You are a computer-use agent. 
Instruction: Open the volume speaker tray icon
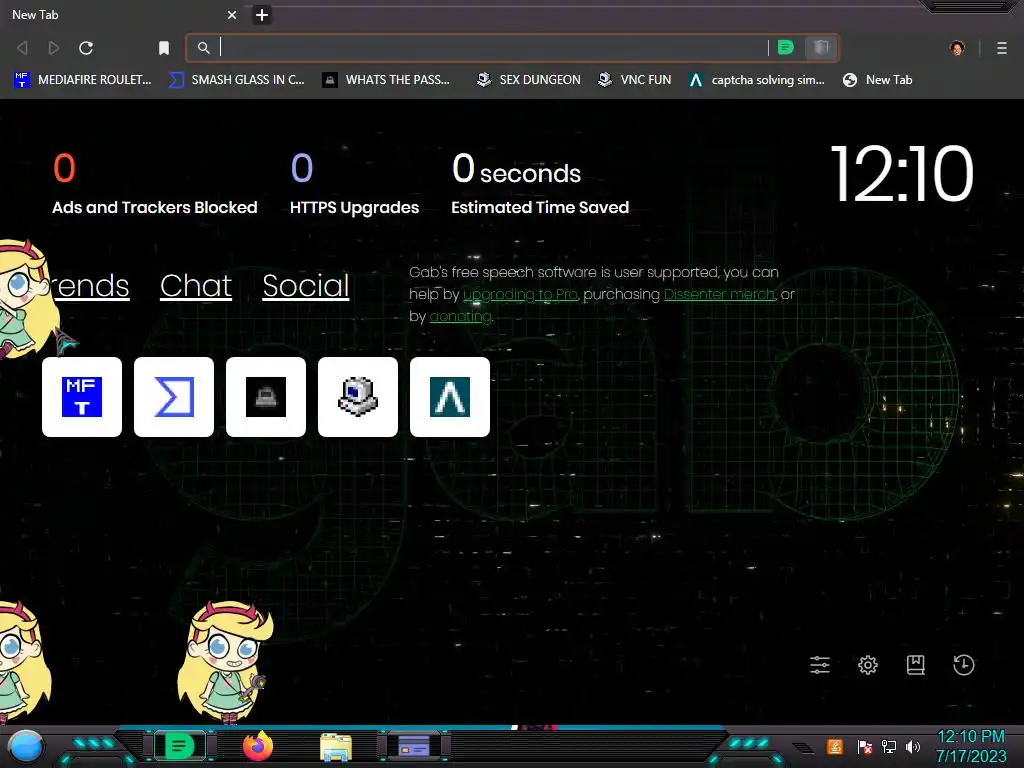[913, 746]
